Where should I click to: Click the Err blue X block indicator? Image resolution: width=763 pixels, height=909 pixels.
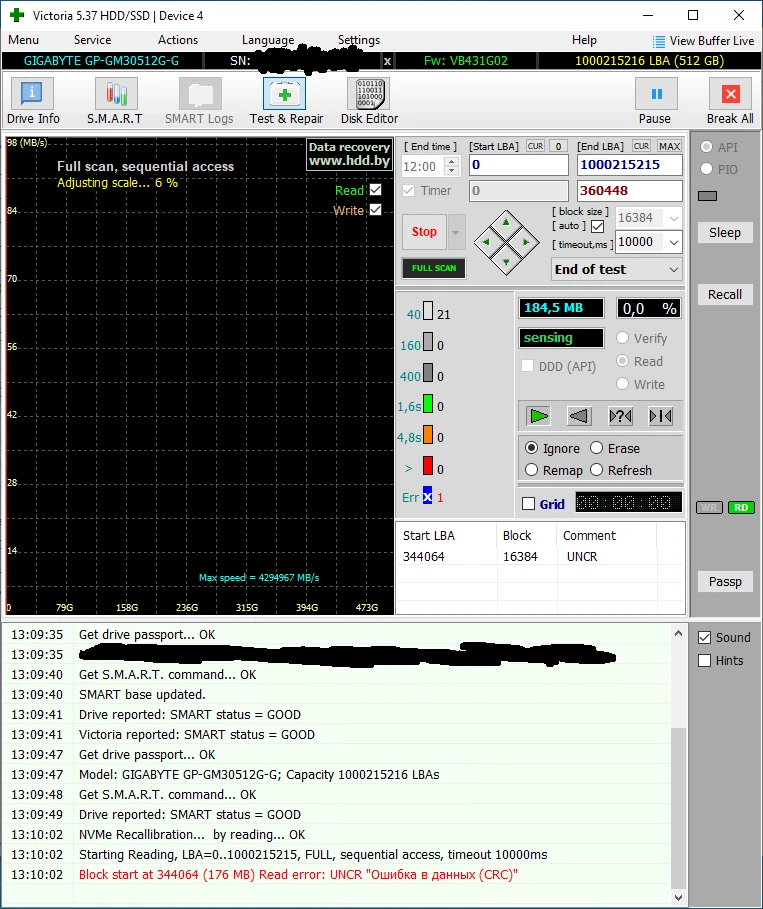[x=427, y=495]
